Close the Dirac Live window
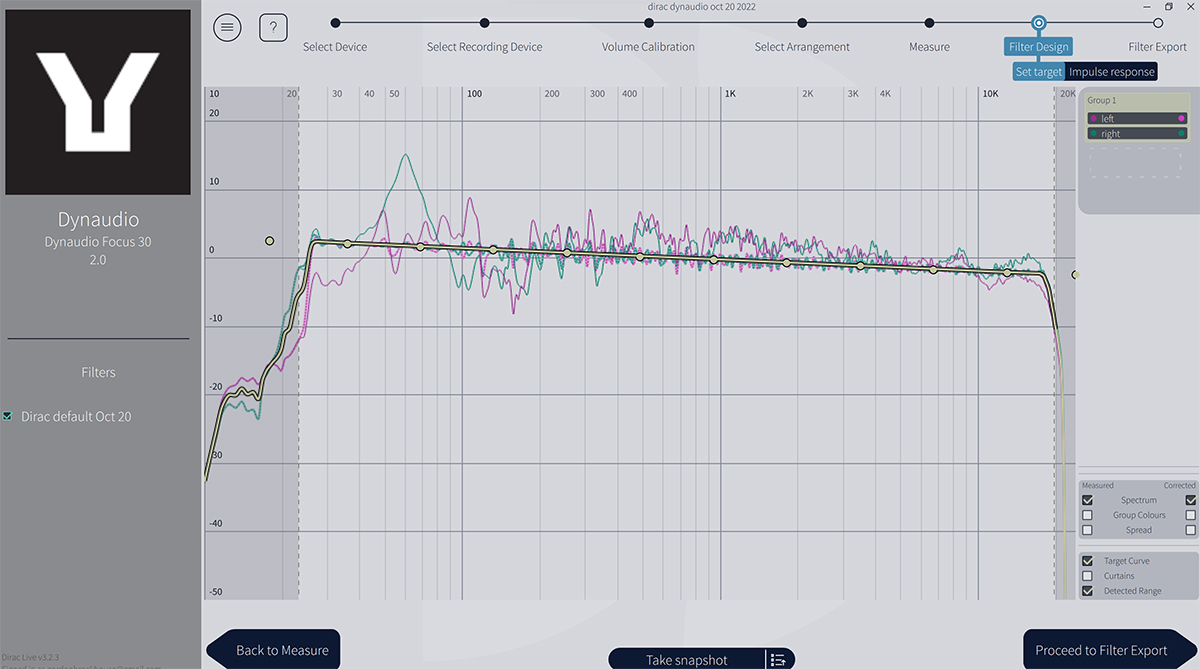This screenshot has height=669, width=1200. coord(1191,7)
